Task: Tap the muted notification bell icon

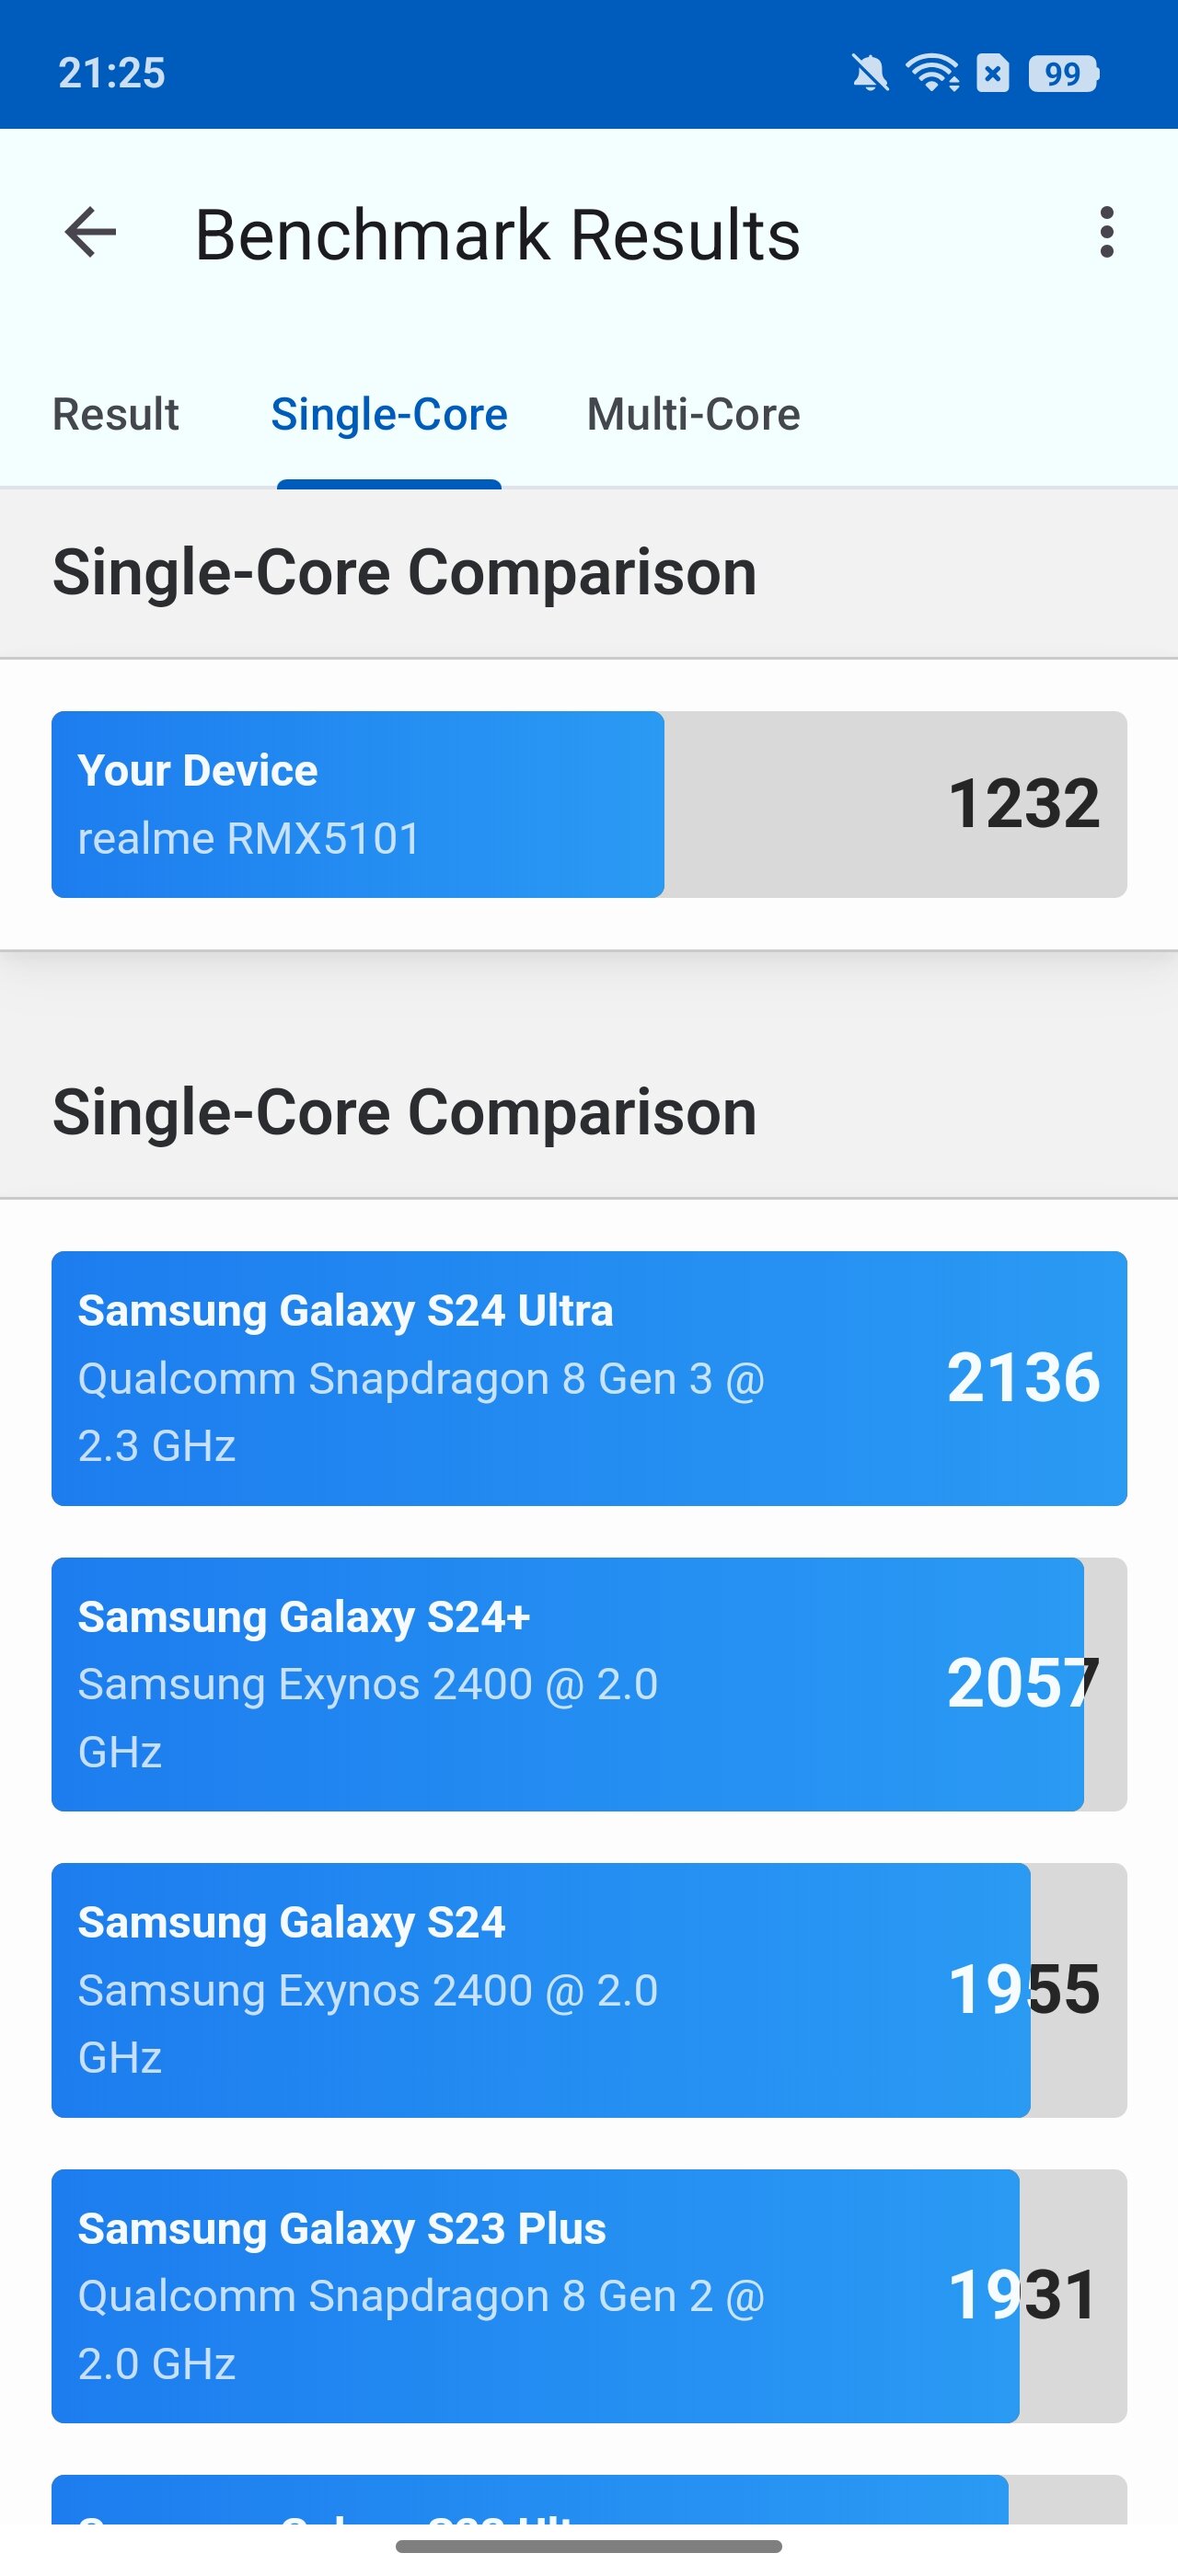Action: click(x=869, y=73)
